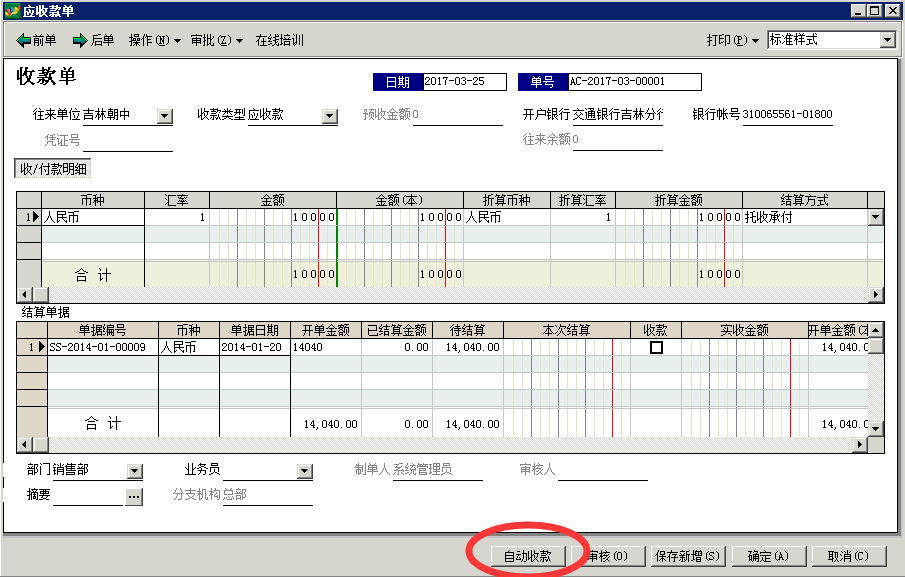Screen dimensions: 905x577
Task: Click the 取消(C) button
Action: 848,556
